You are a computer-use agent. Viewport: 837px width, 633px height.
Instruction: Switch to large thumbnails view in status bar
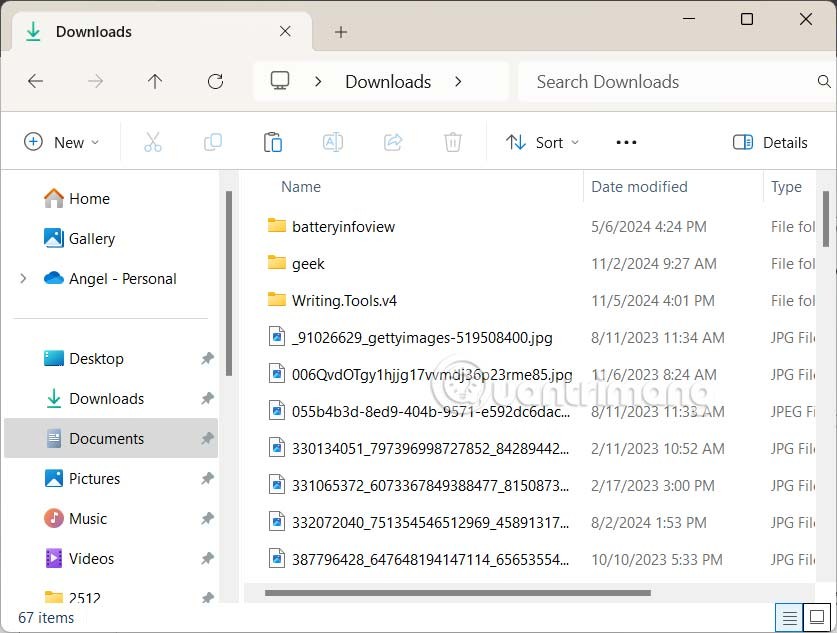pos(816,617)
